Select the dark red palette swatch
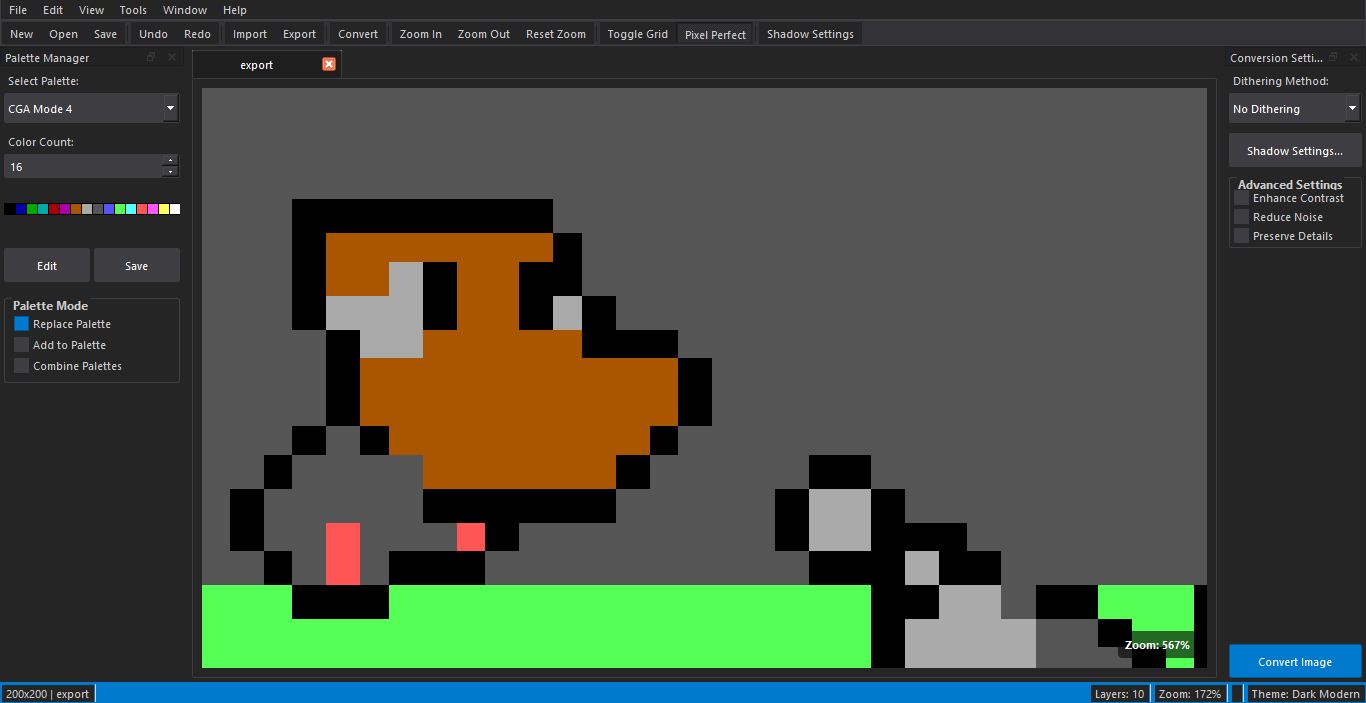Screen dimensions: 1366x703 [x=54, y=209]
